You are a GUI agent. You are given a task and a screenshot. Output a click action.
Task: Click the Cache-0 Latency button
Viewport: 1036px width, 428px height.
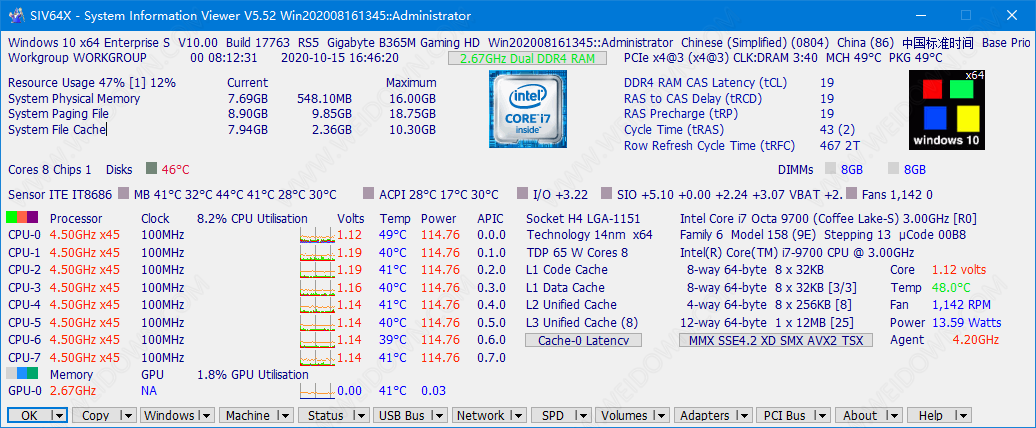583,340
